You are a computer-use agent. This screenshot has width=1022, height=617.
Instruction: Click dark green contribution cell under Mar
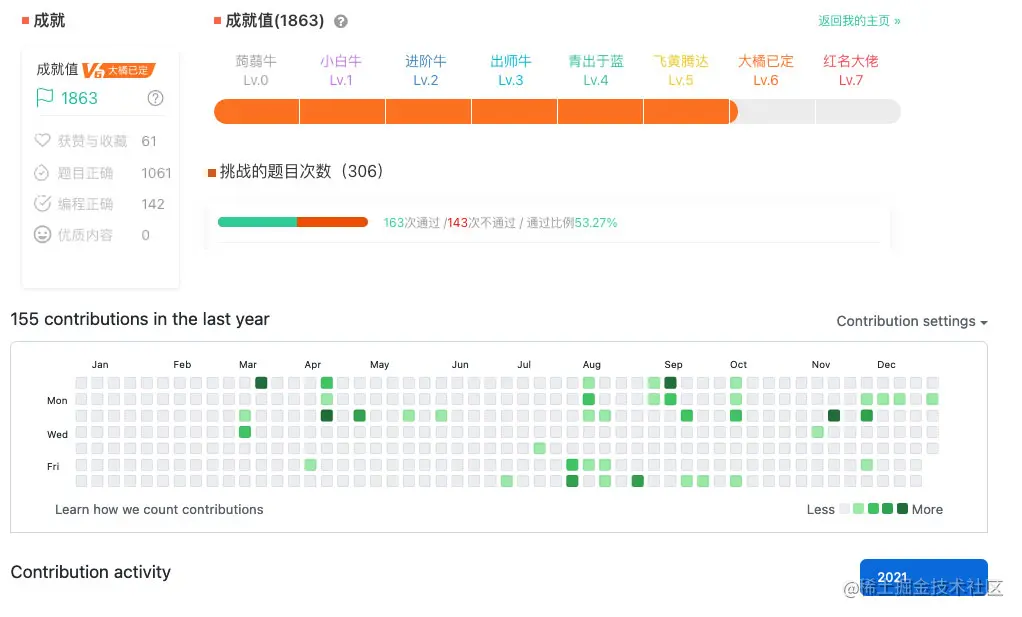coord(261,382)
